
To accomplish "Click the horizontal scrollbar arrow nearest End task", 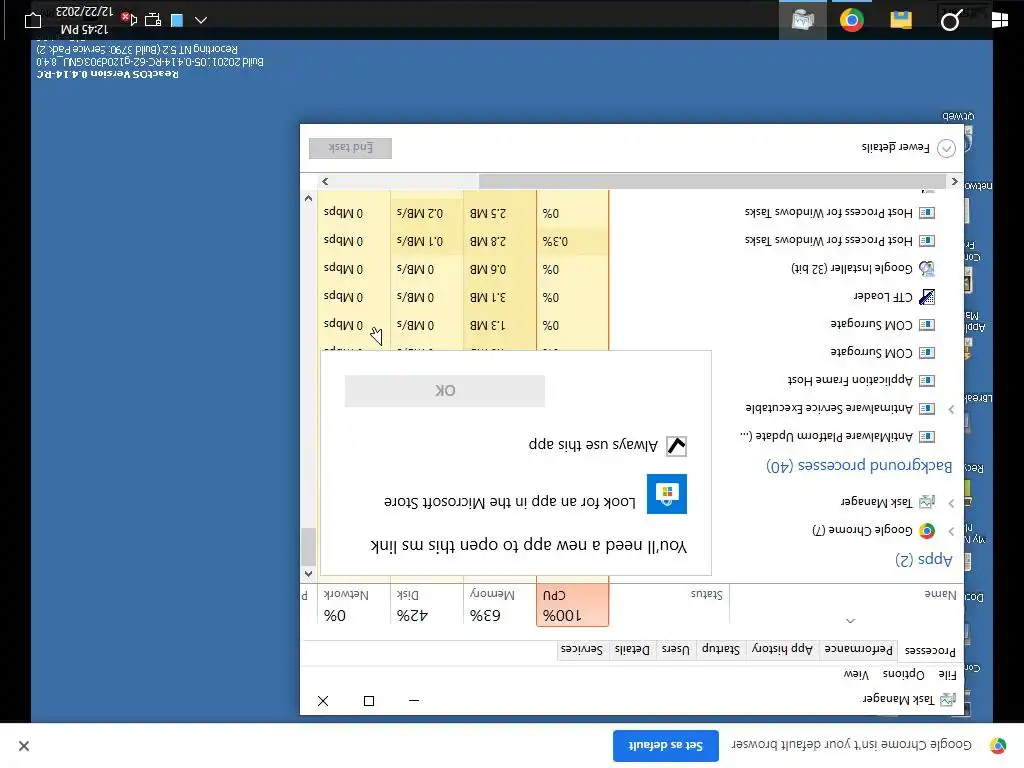I will [325, 181].
